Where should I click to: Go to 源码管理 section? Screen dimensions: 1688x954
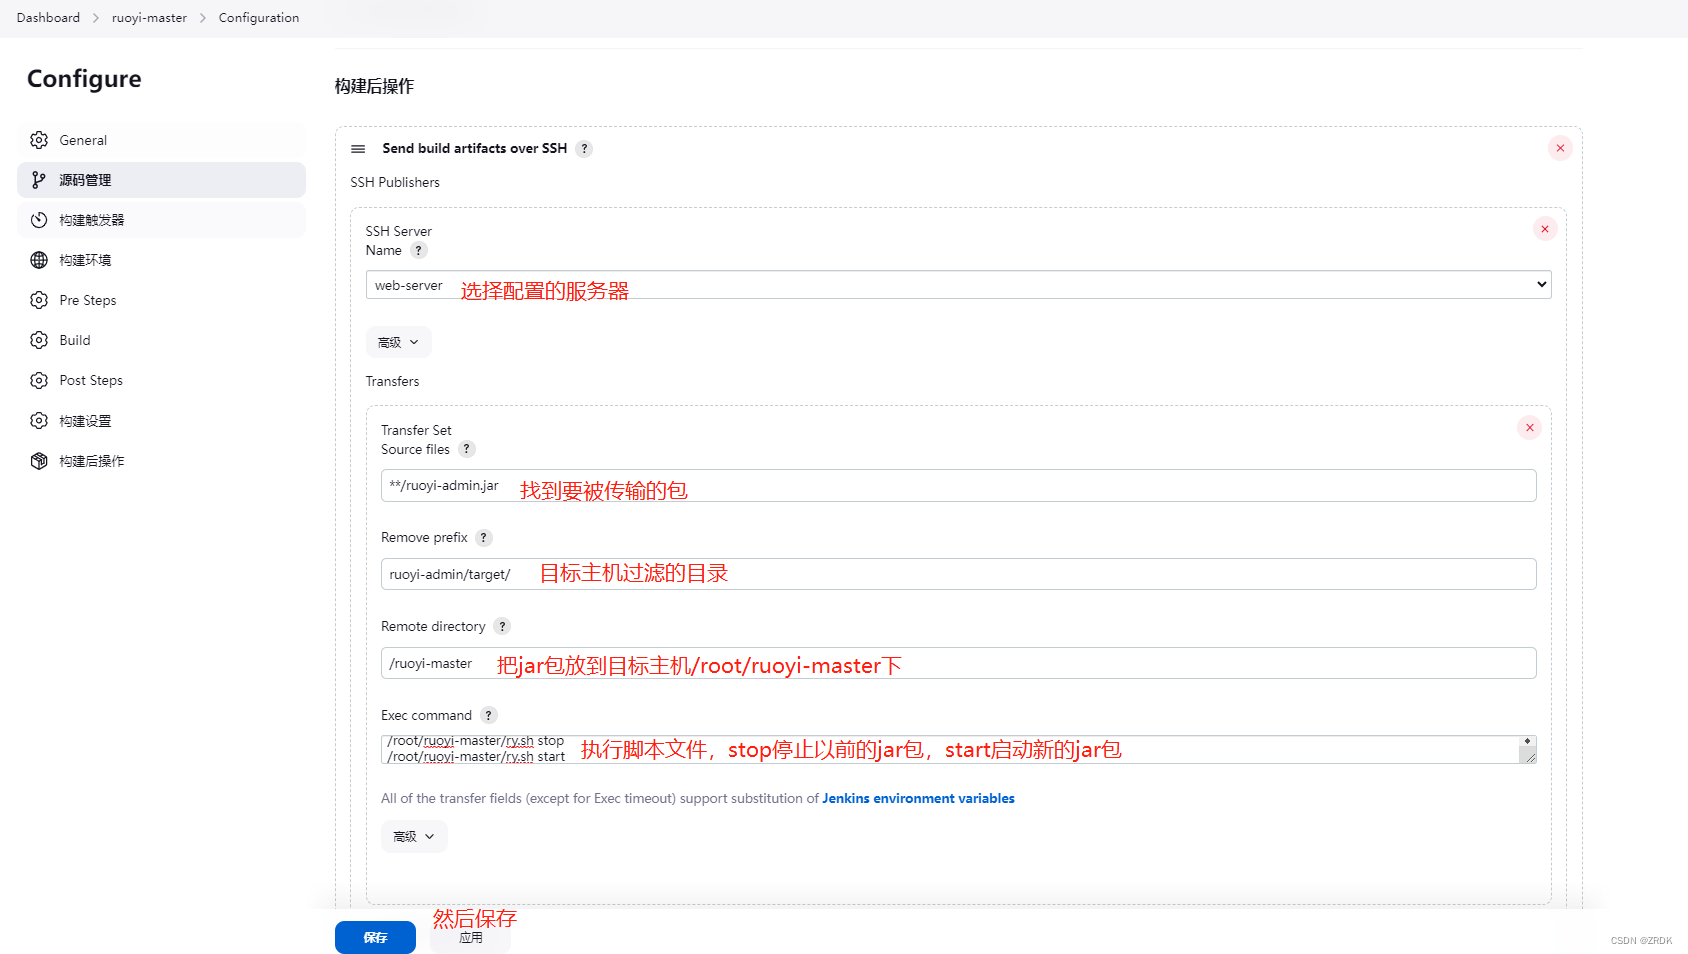click(161, 180)
